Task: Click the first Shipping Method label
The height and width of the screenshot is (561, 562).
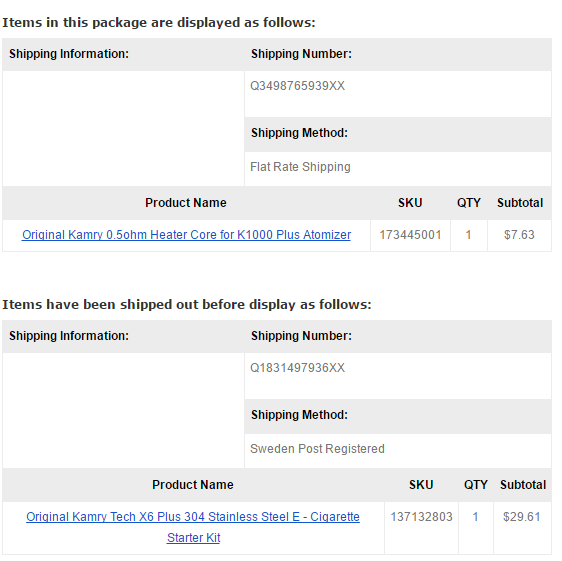Action: tap(299, 133)
